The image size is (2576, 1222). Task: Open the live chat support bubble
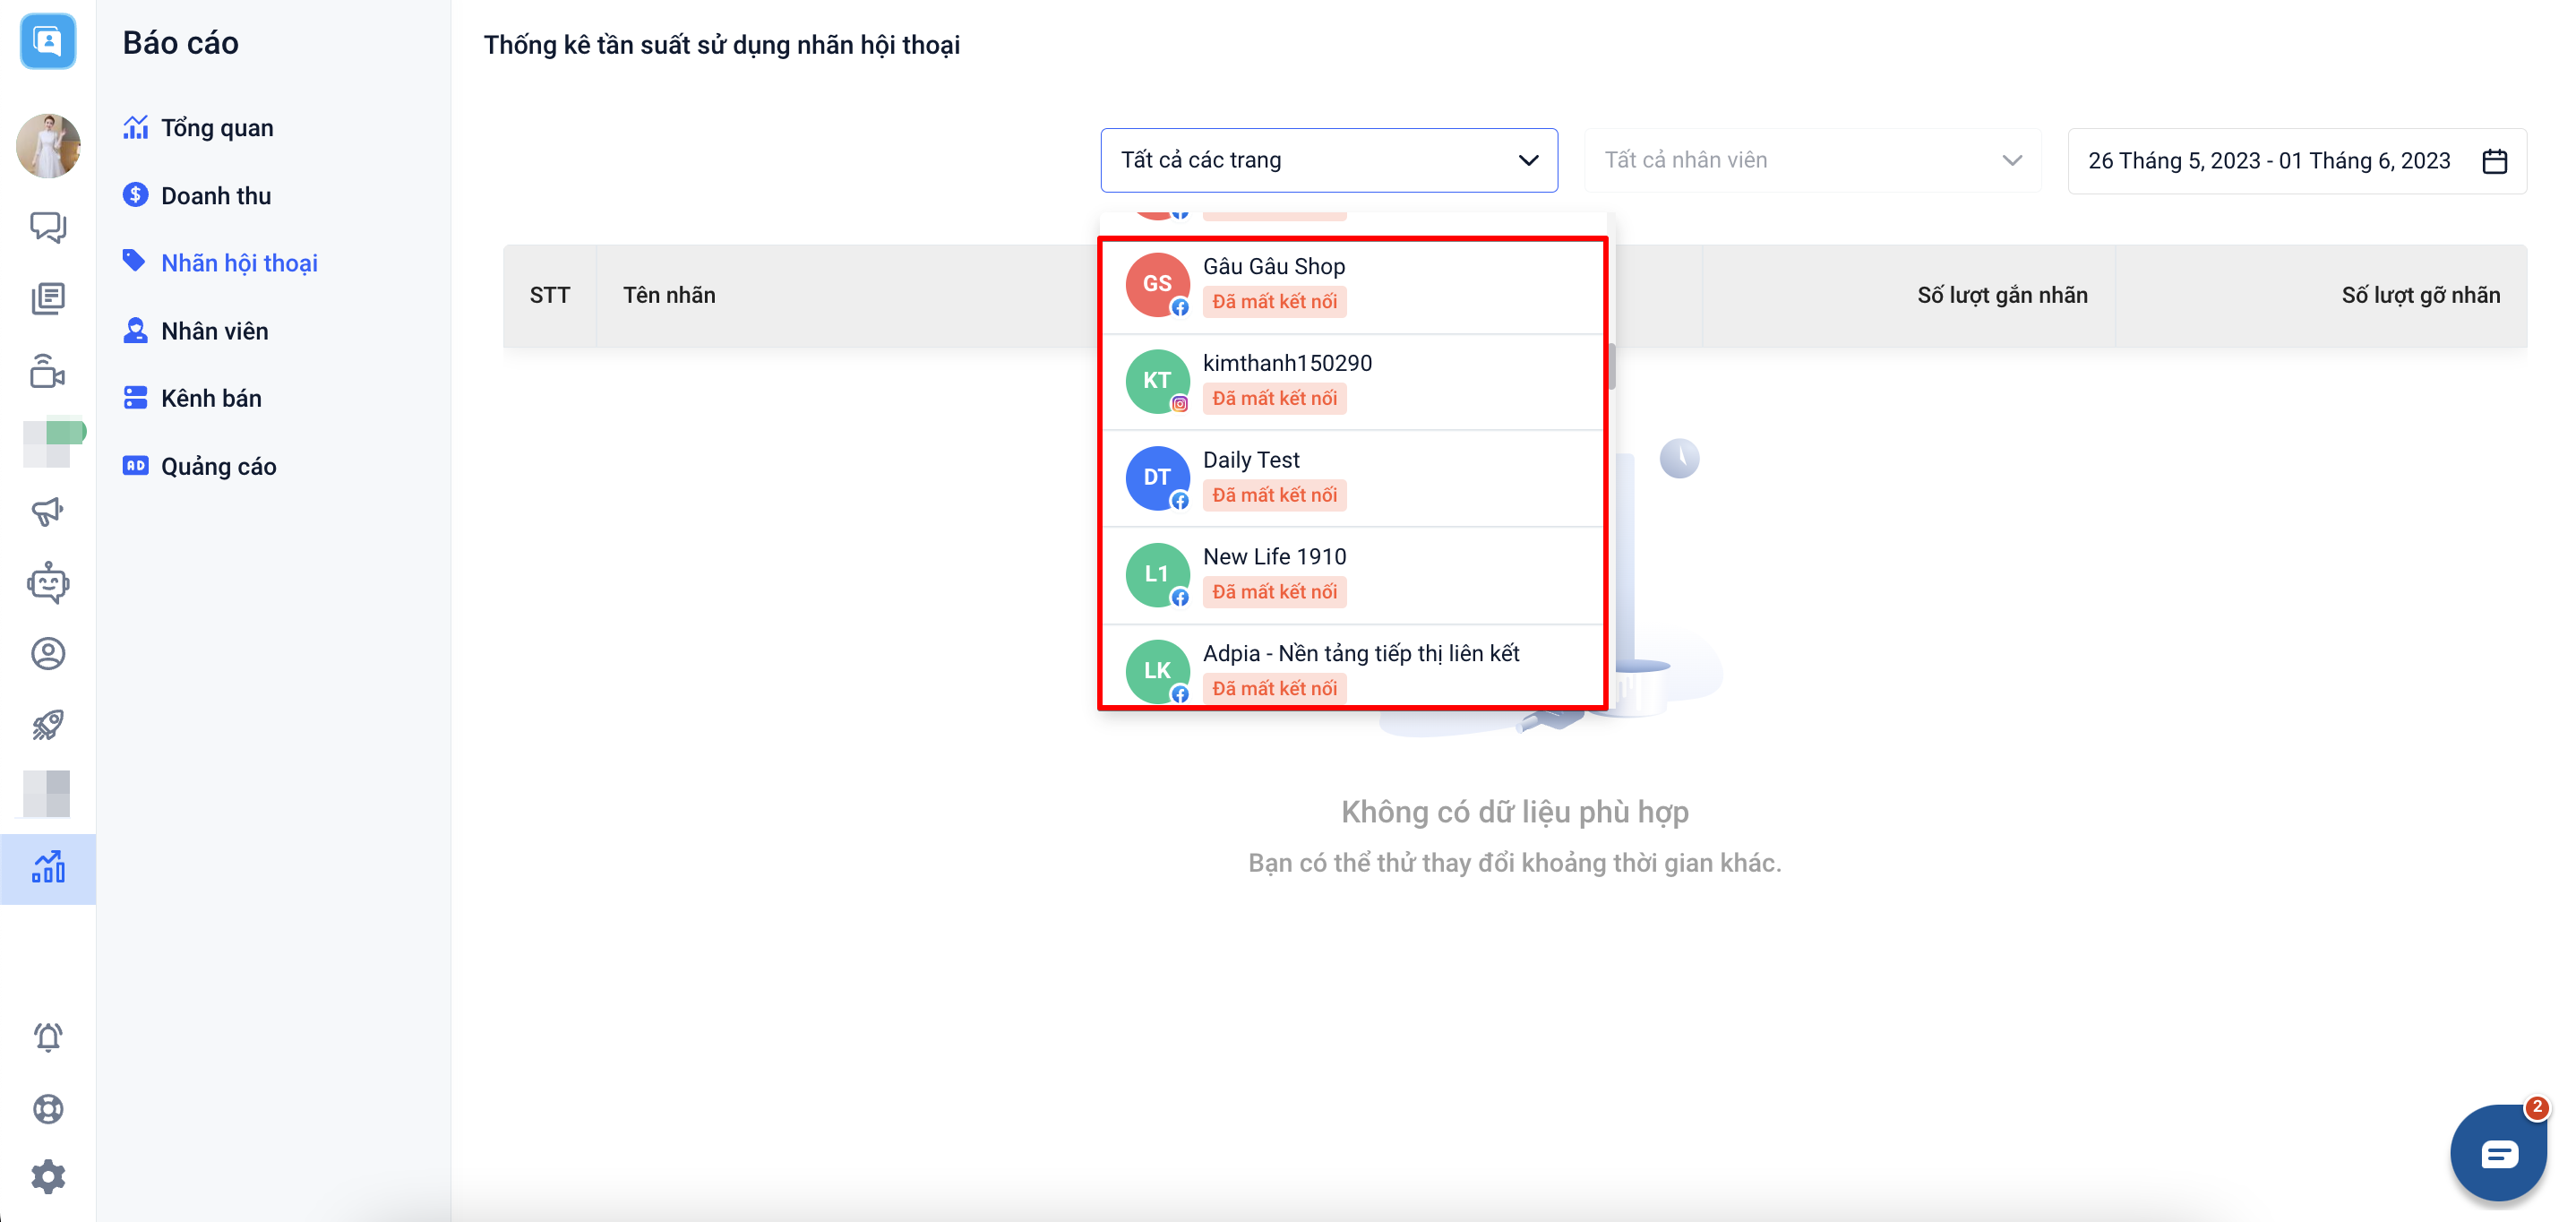2497,1154
